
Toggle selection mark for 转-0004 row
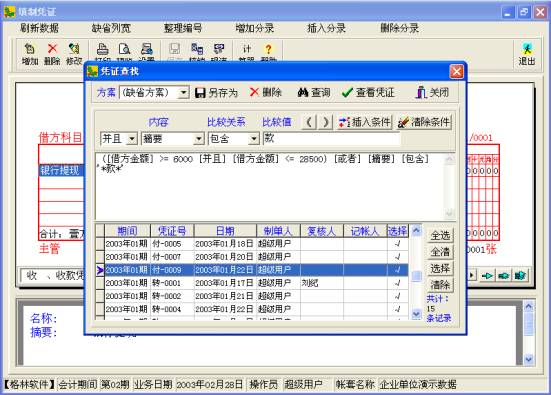coord(397,309)
